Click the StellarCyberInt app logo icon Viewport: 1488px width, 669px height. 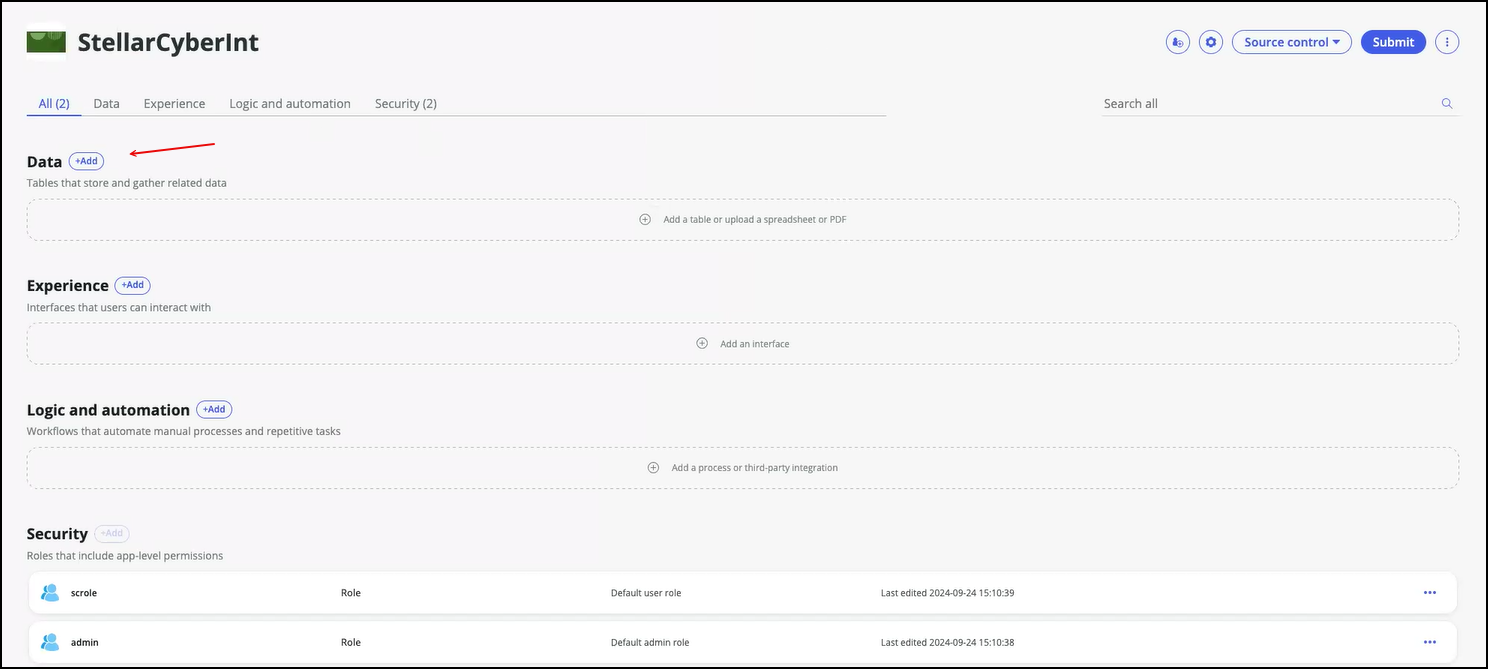[46, 42]
